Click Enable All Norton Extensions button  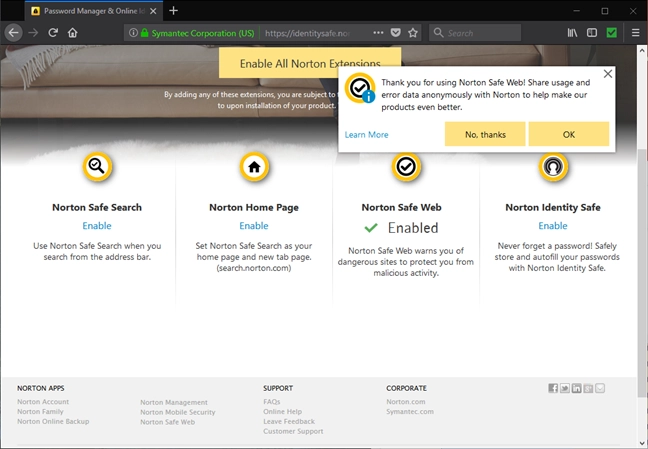310,63
